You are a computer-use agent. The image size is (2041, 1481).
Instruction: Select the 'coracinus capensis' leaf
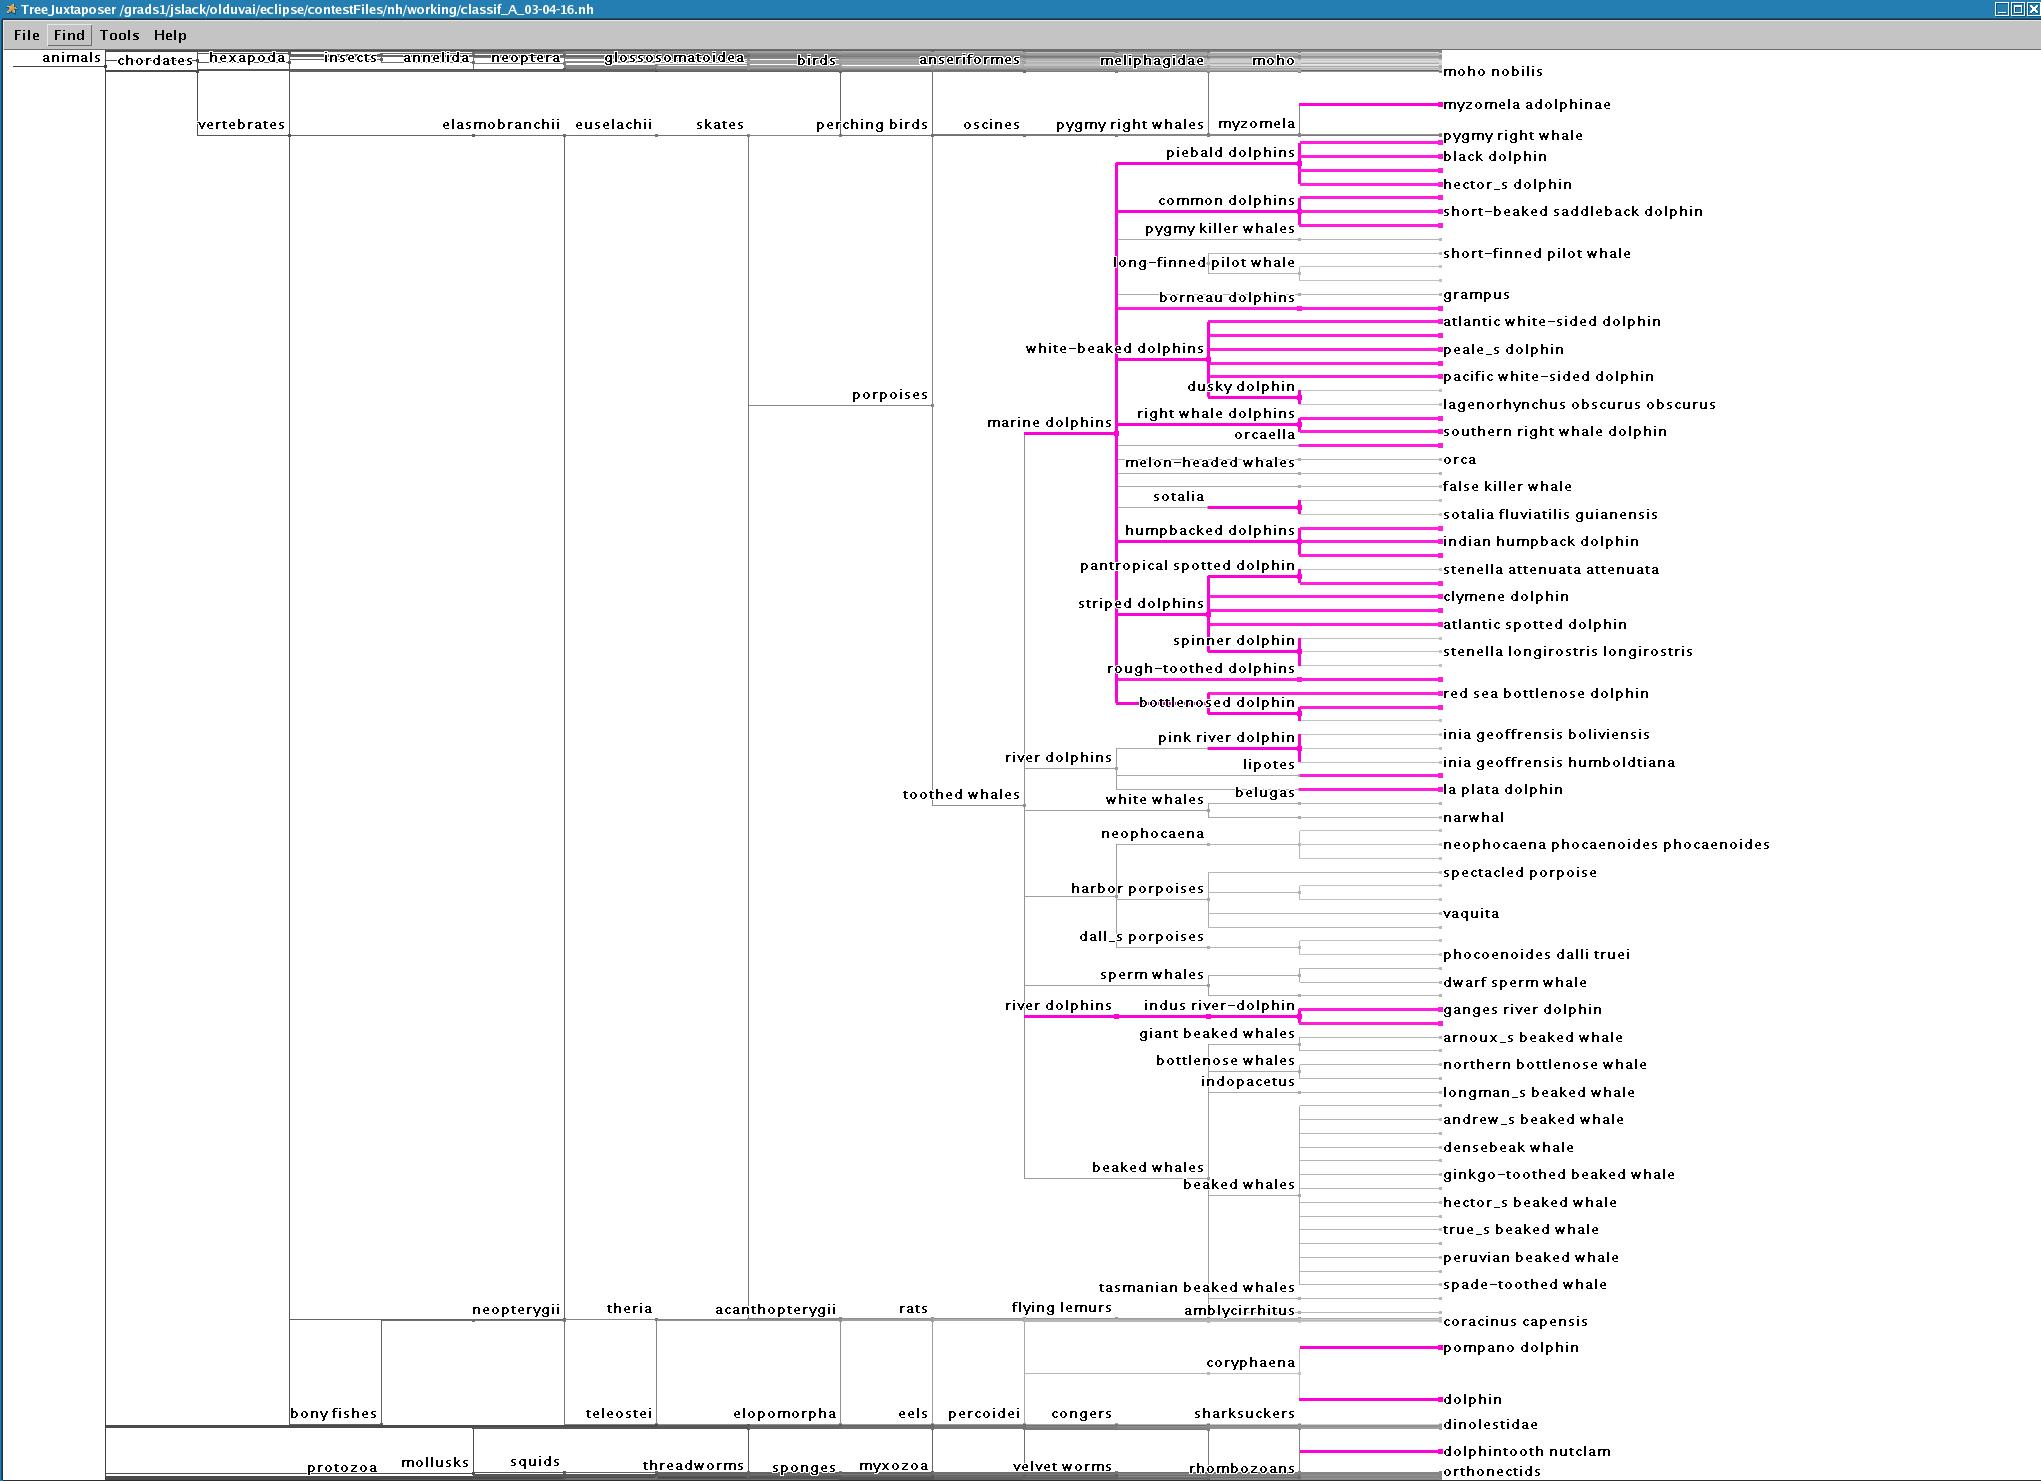coord(1515,1322)
